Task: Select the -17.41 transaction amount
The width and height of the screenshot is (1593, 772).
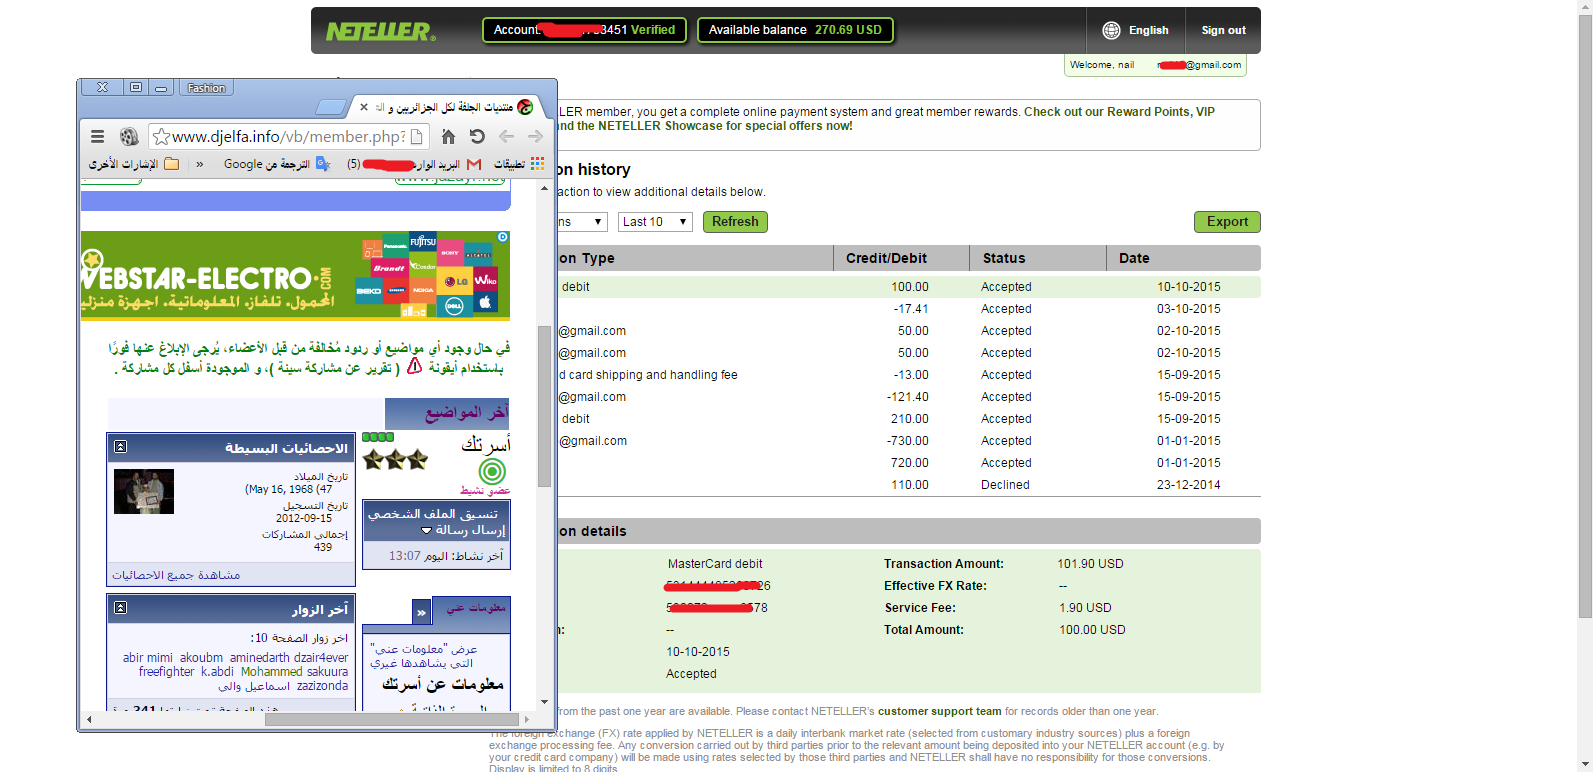Action: pos(911,309)
